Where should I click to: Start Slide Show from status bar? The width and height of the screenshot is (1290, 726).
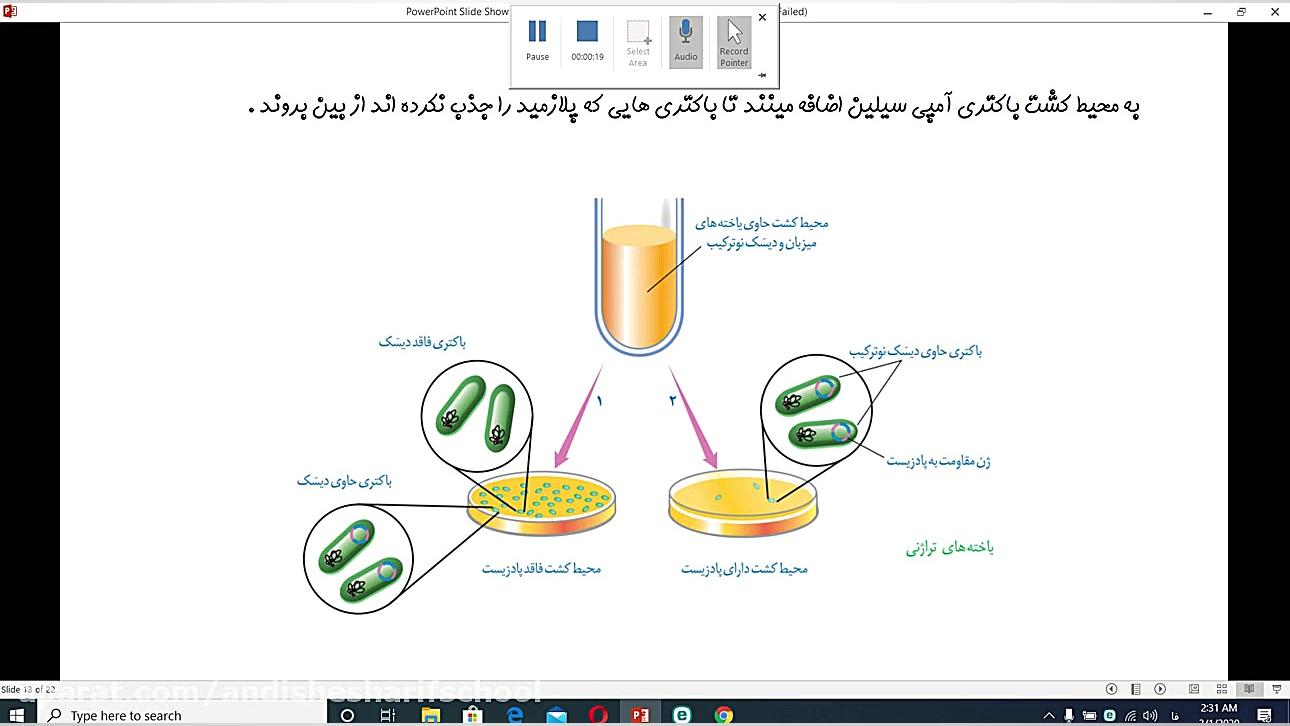[x=1276, y=689]
